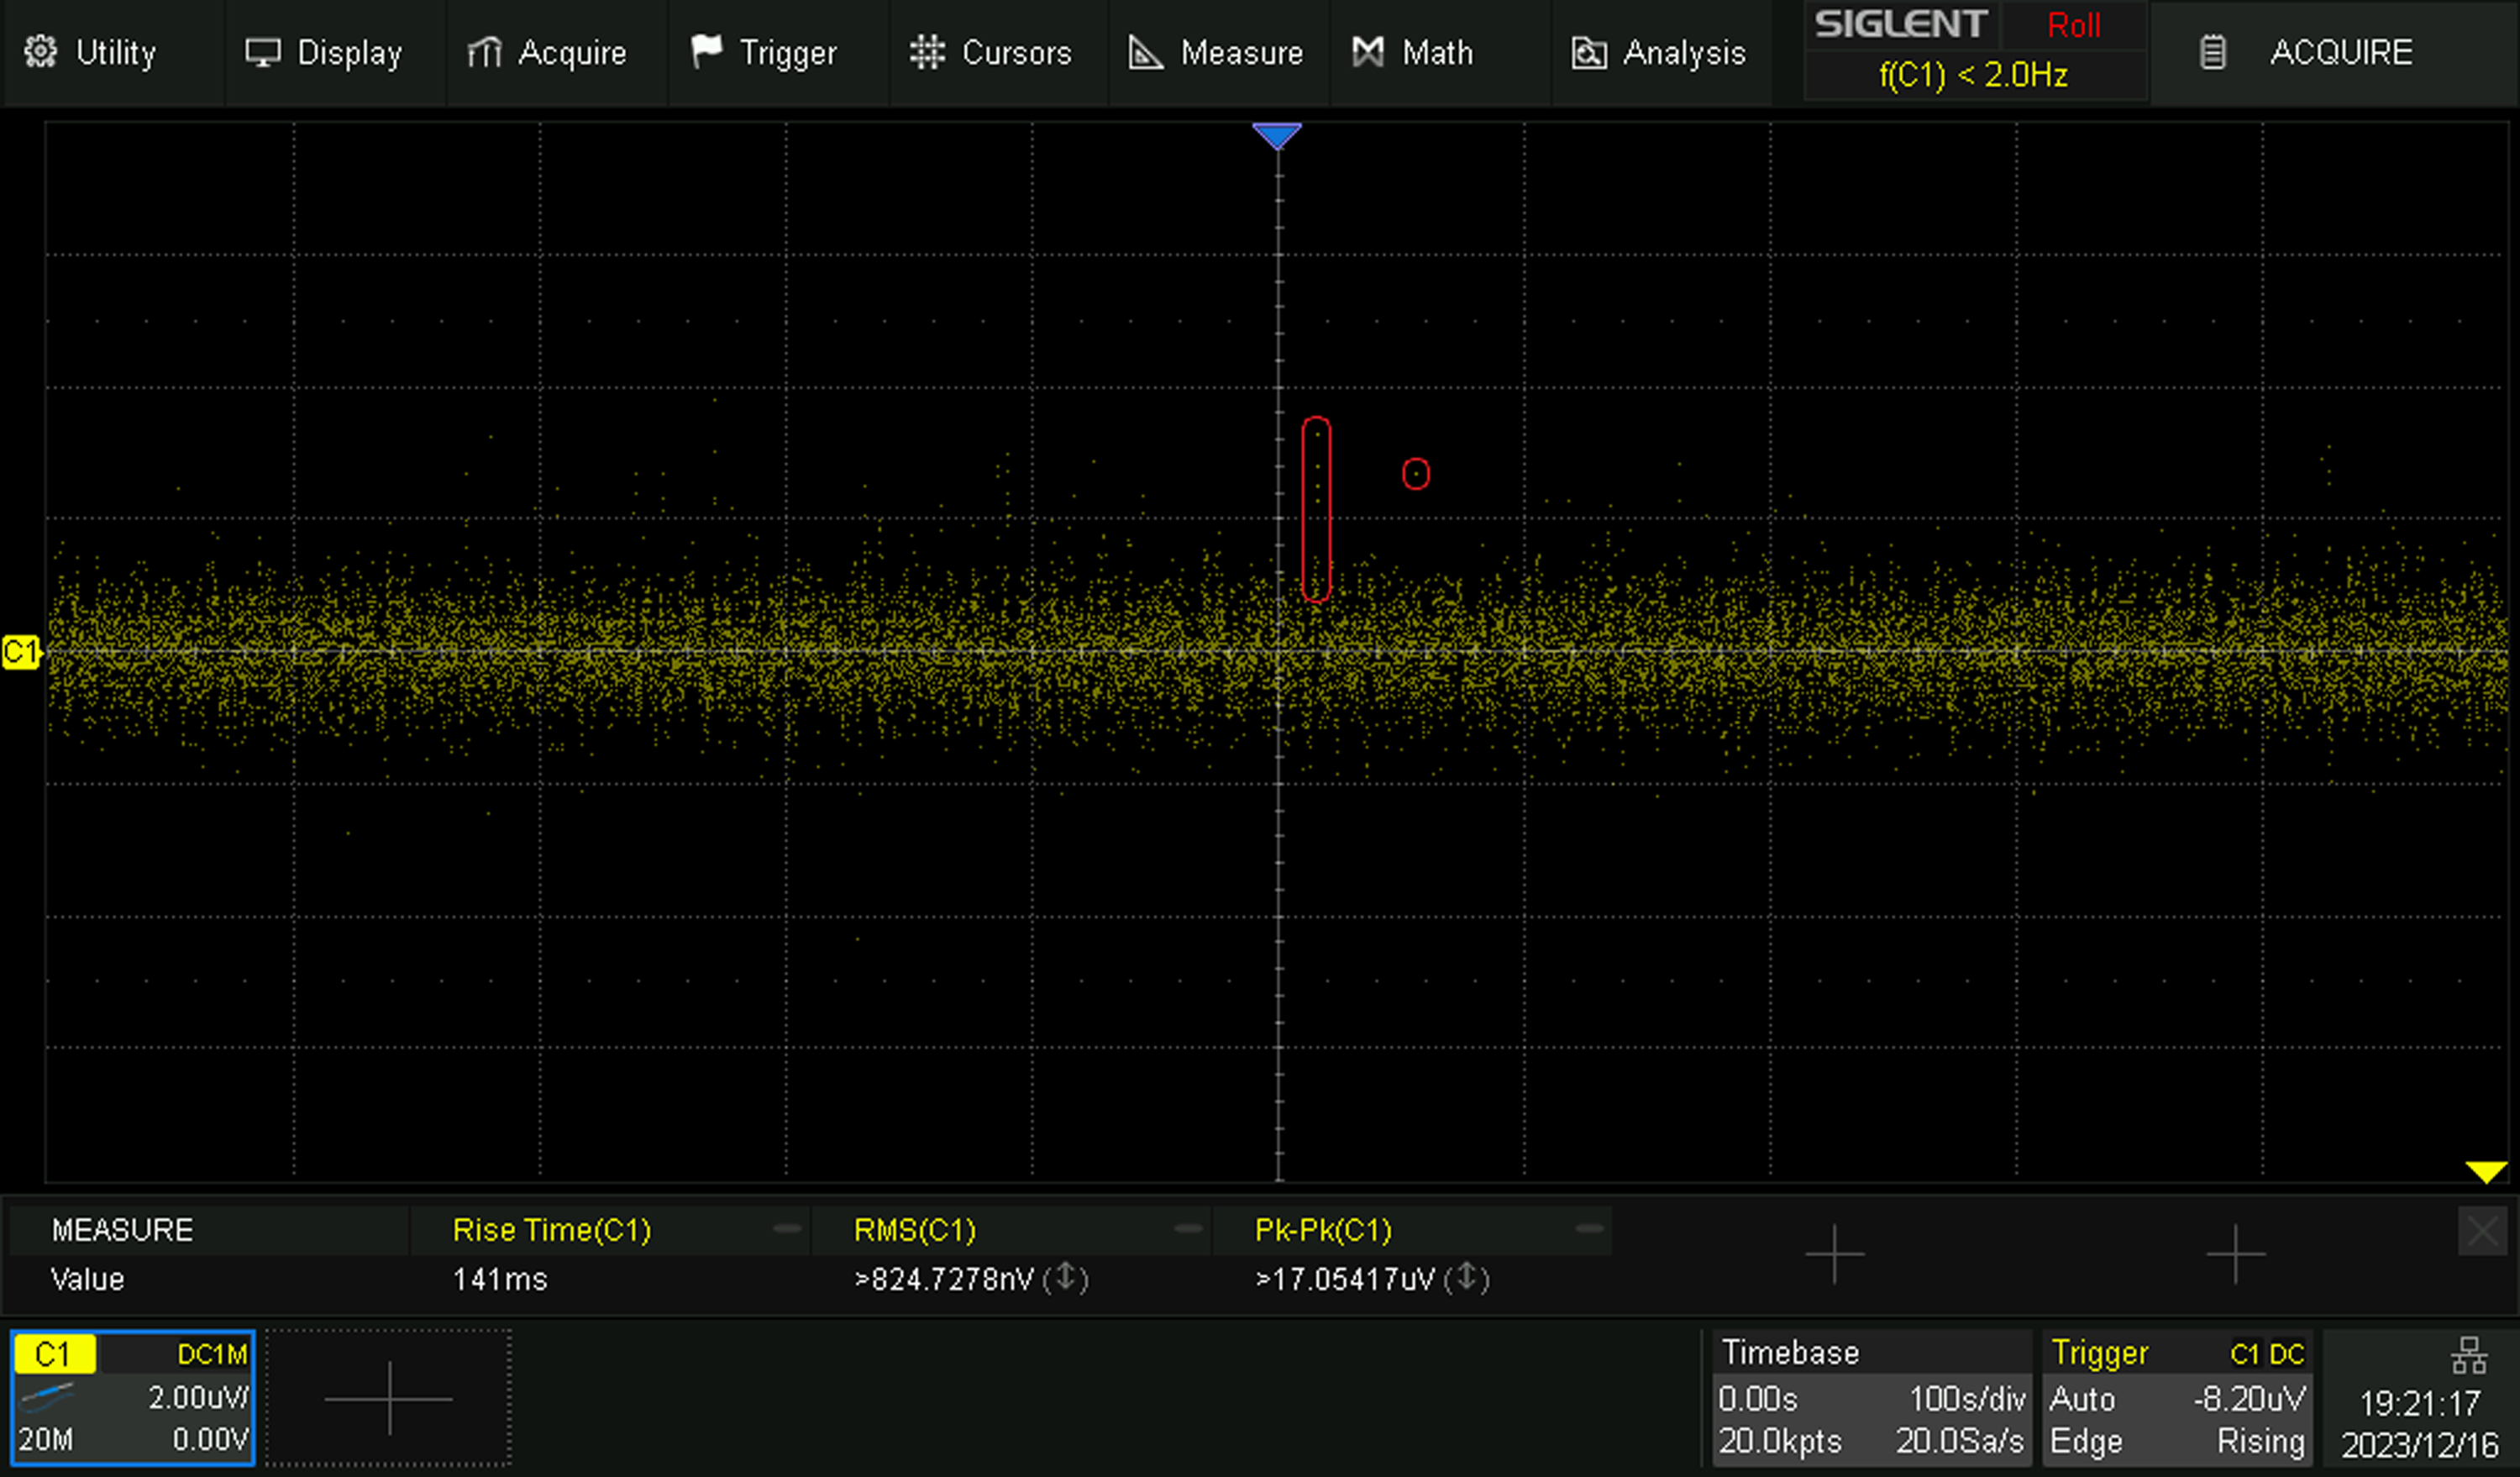Click the 20M bandwidth limit indicator
The width and height of the screenshot is (2520, 1477).
click(46, 1440)
